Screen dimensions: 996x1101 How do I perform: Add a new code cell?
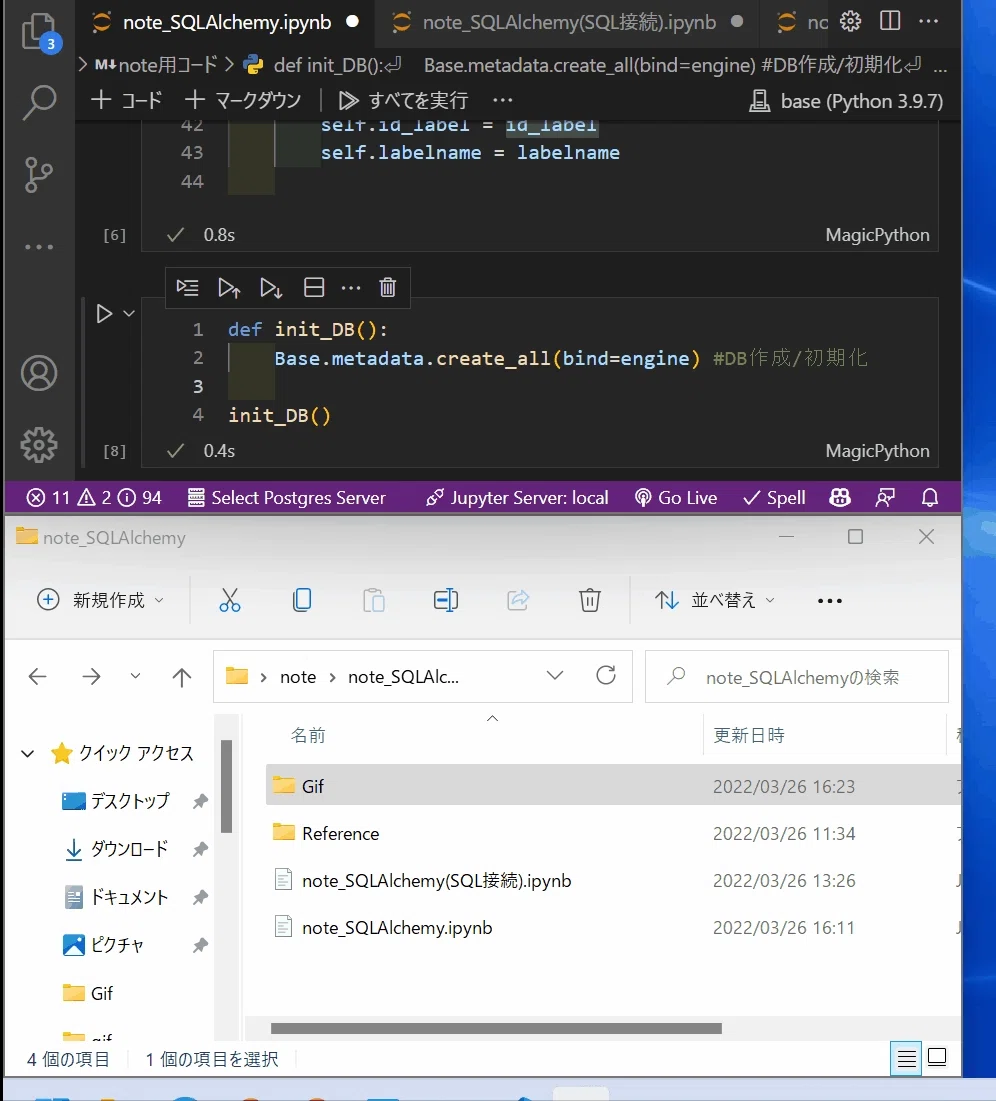(126, 100)
